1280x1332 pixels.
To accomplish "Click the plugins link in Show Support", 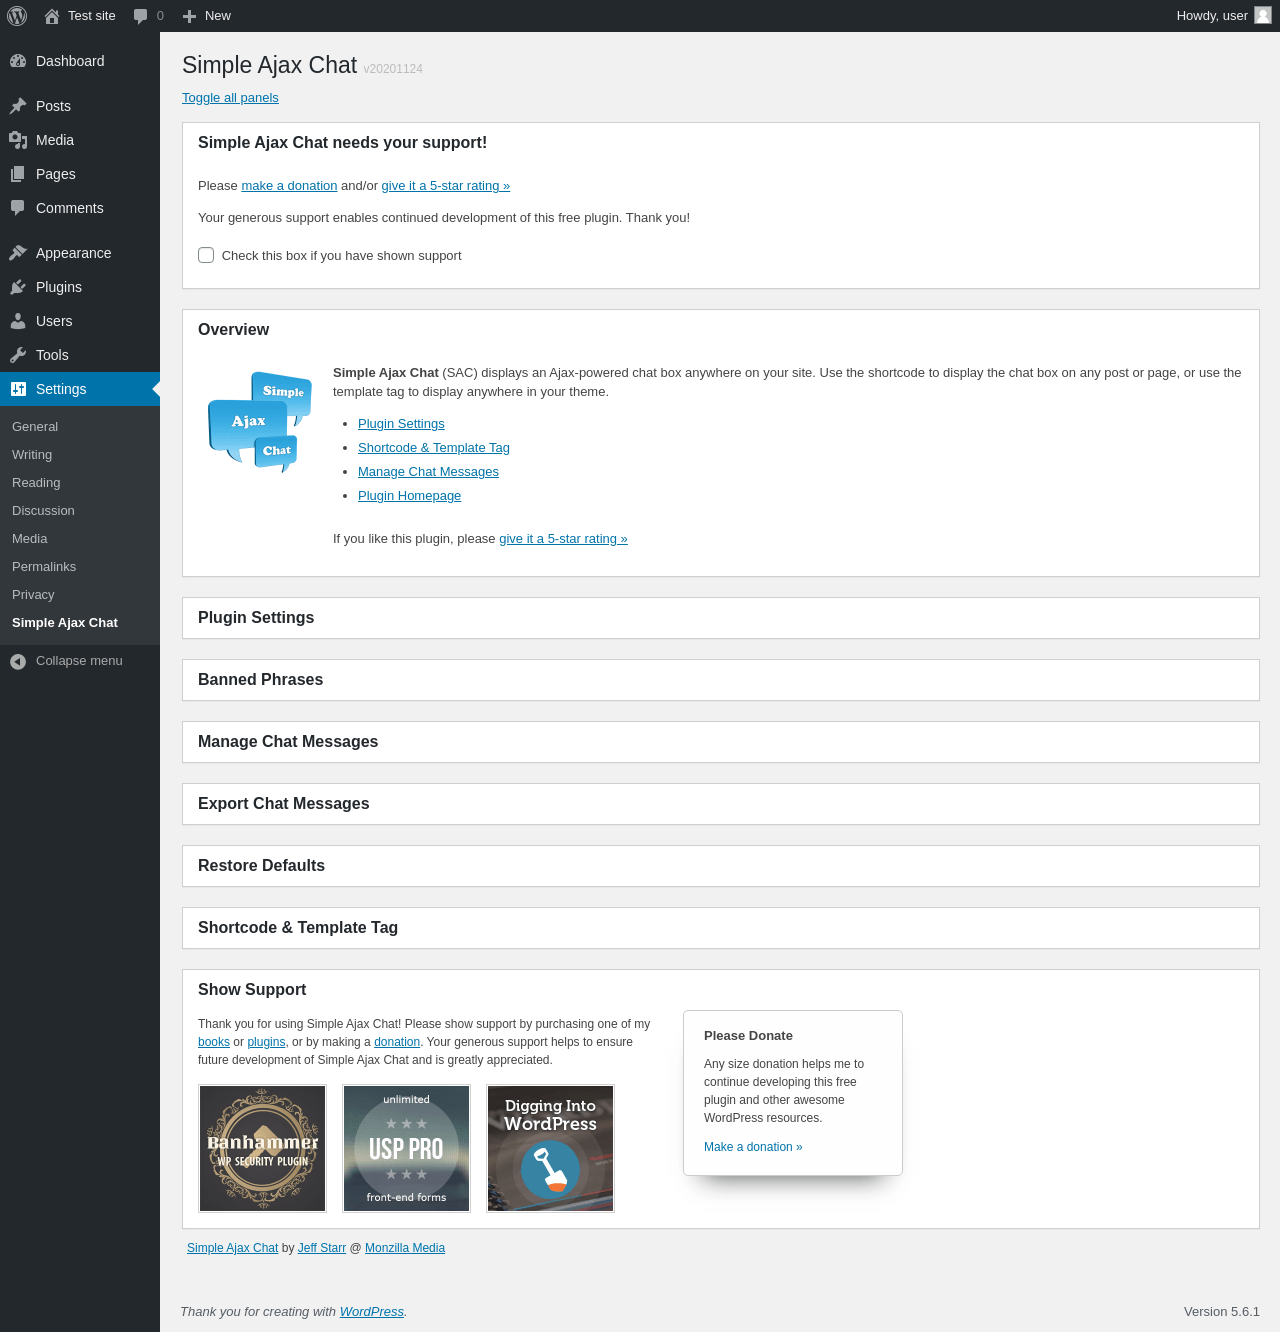I will click(266, 1042).
